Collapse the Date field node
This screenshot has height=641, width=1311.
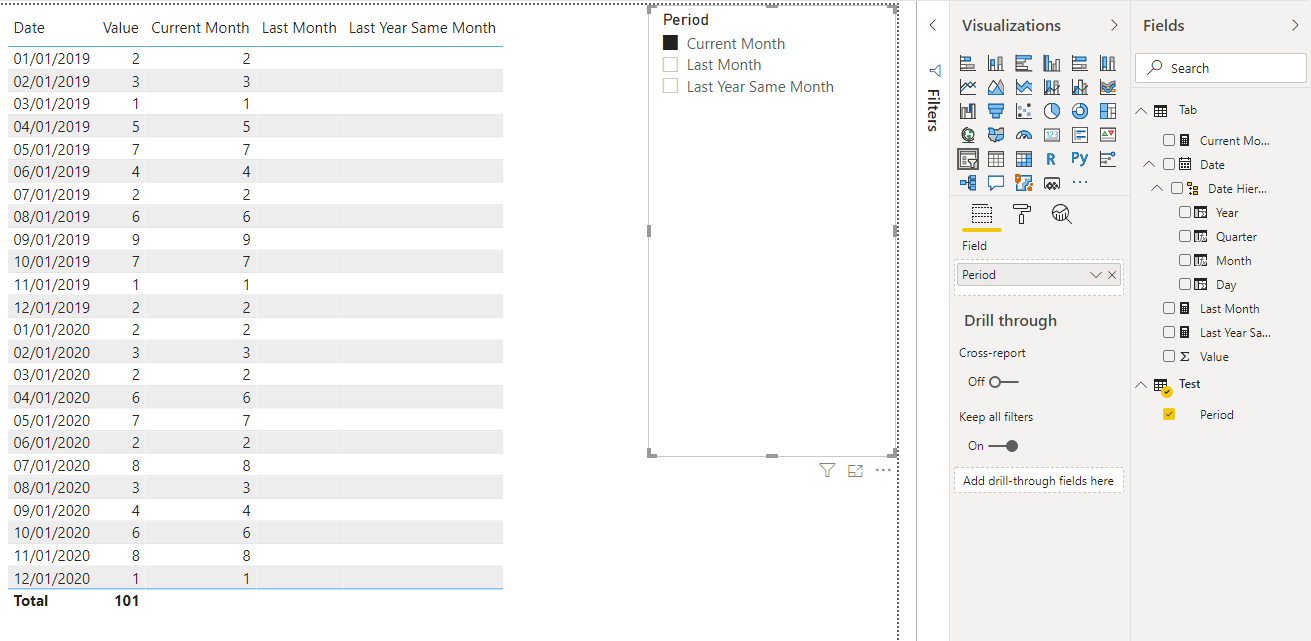pyautogui.click(x=1149, y=164)
